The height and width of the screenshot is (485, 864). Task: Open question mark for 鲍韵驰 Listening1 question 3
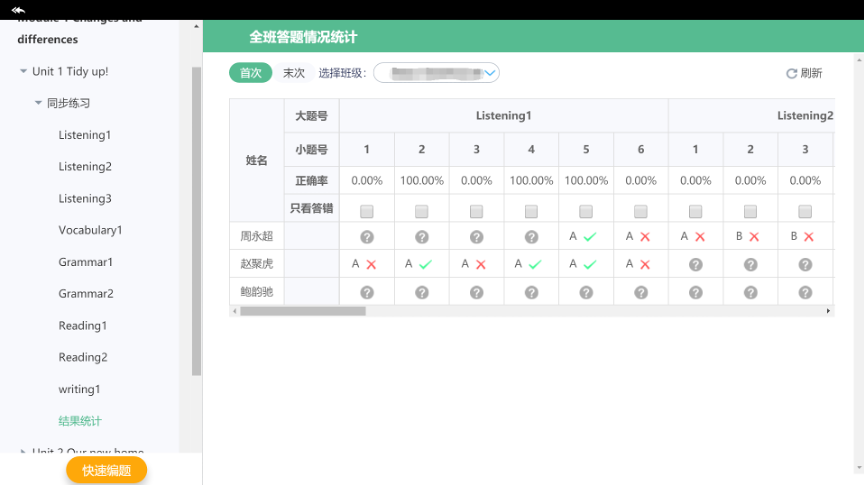(x=477, y=292)
